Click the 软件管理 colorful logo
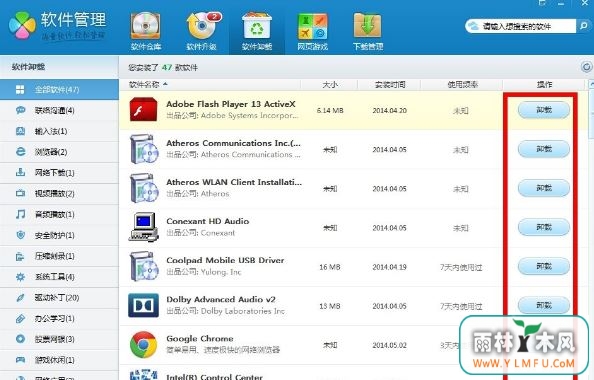The height and width of the screenshot is (380, 594). pyautogui.click(x=22, y=26)
